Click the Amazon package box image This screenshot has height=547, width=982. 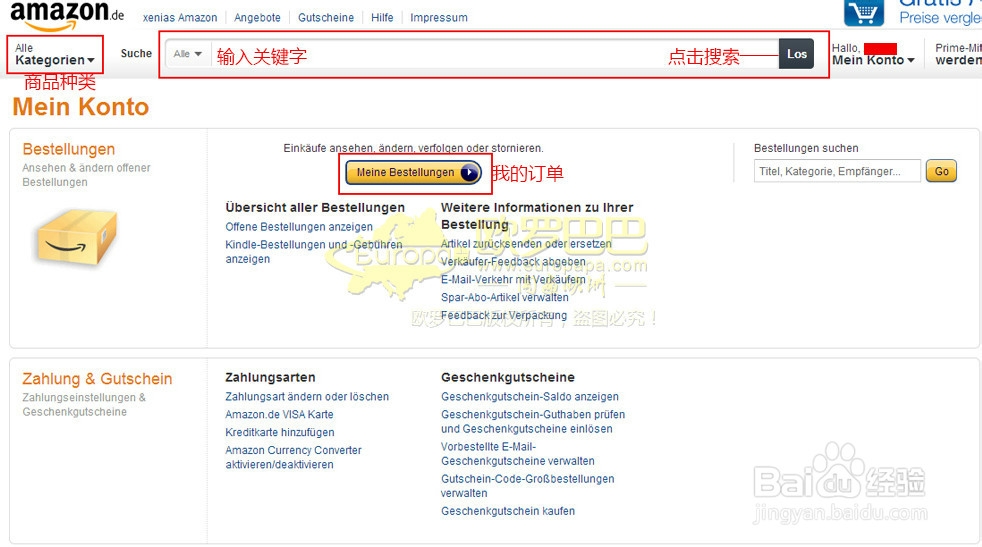tap(76, 237)
